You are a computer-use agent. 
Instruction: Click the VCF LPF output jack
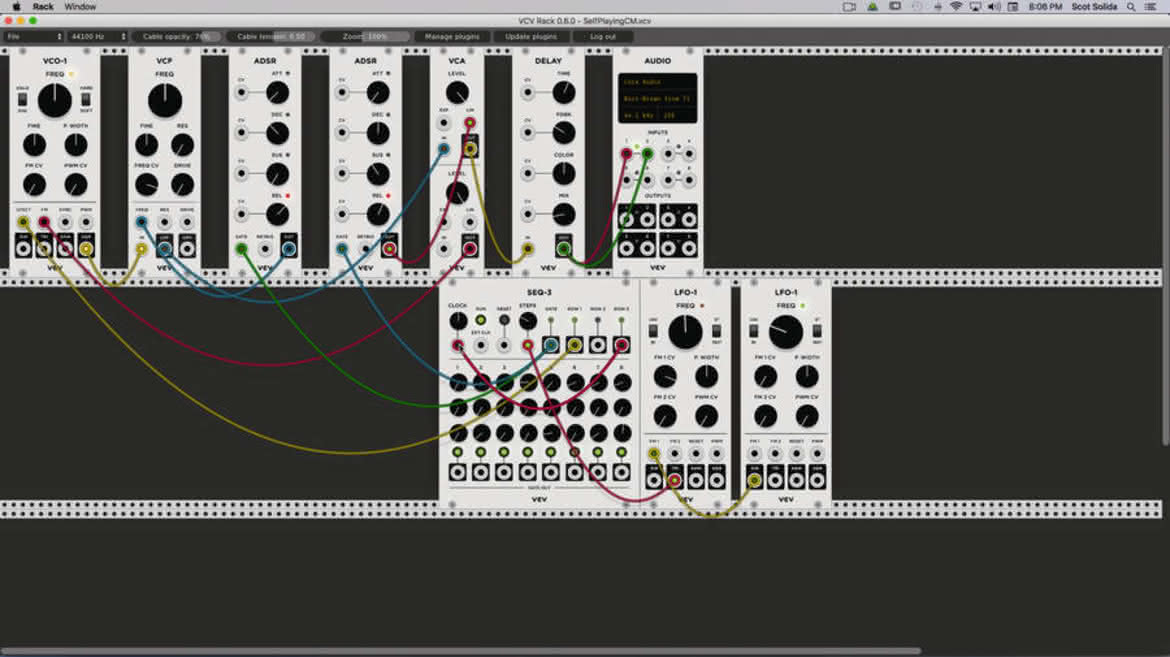click(165, 249)
